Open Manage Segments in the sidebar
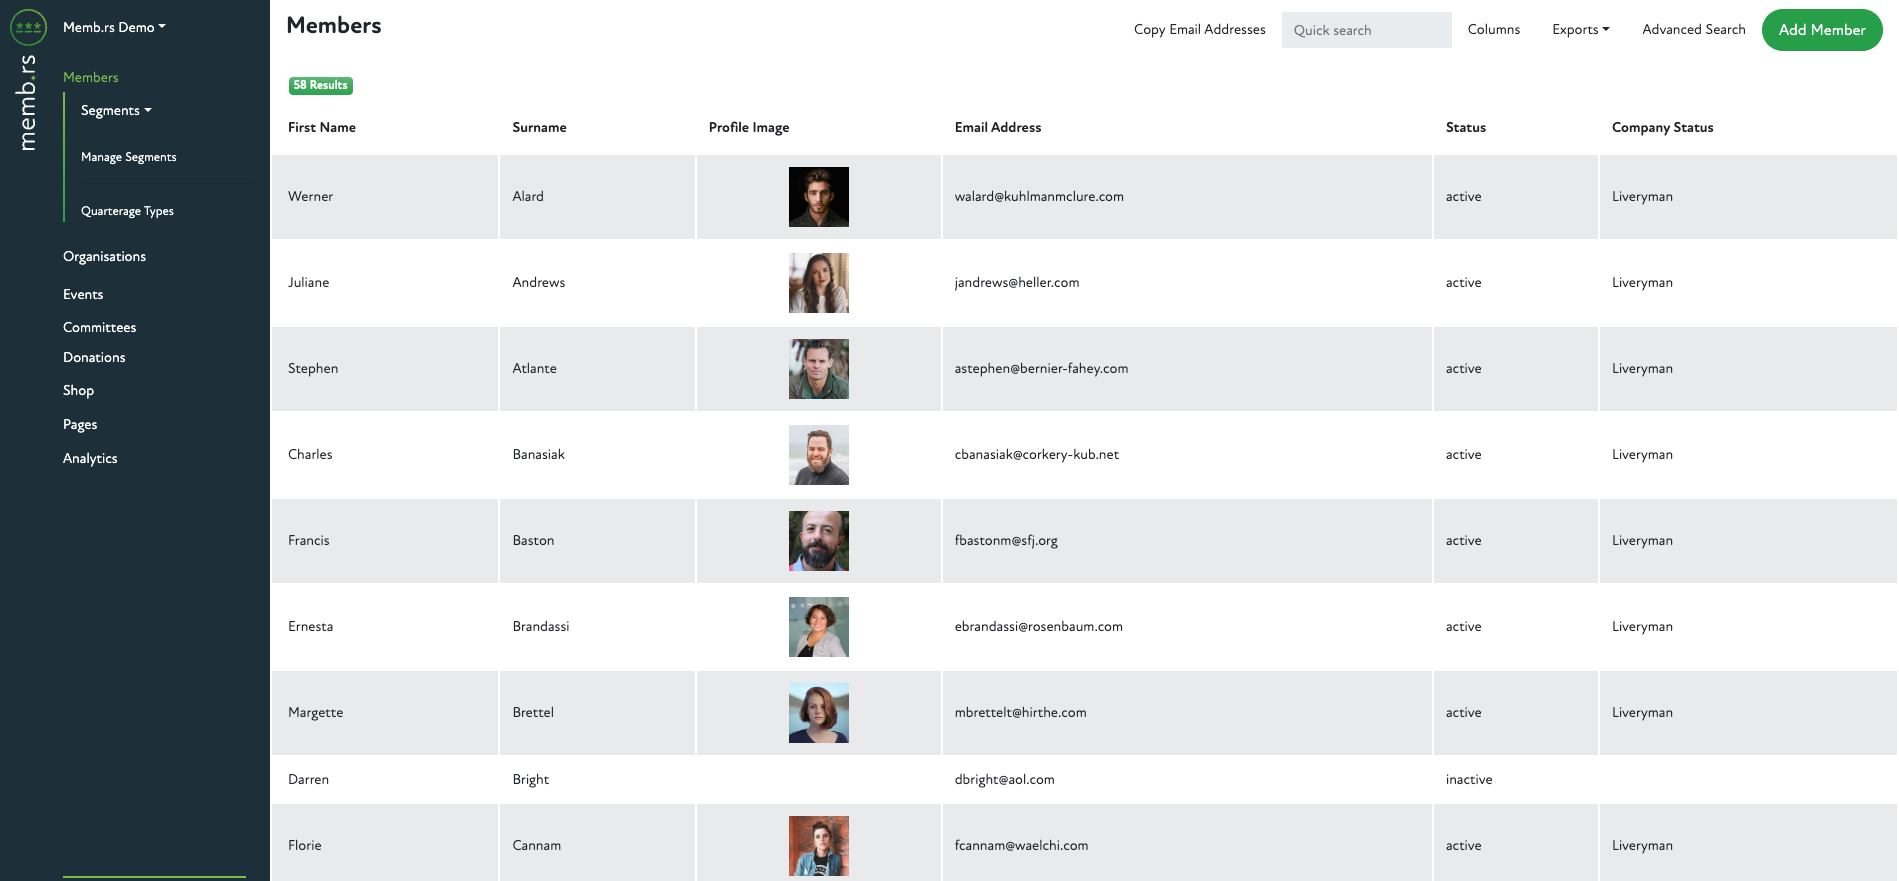The image size is (1899, 881). [x=128, y=157]
